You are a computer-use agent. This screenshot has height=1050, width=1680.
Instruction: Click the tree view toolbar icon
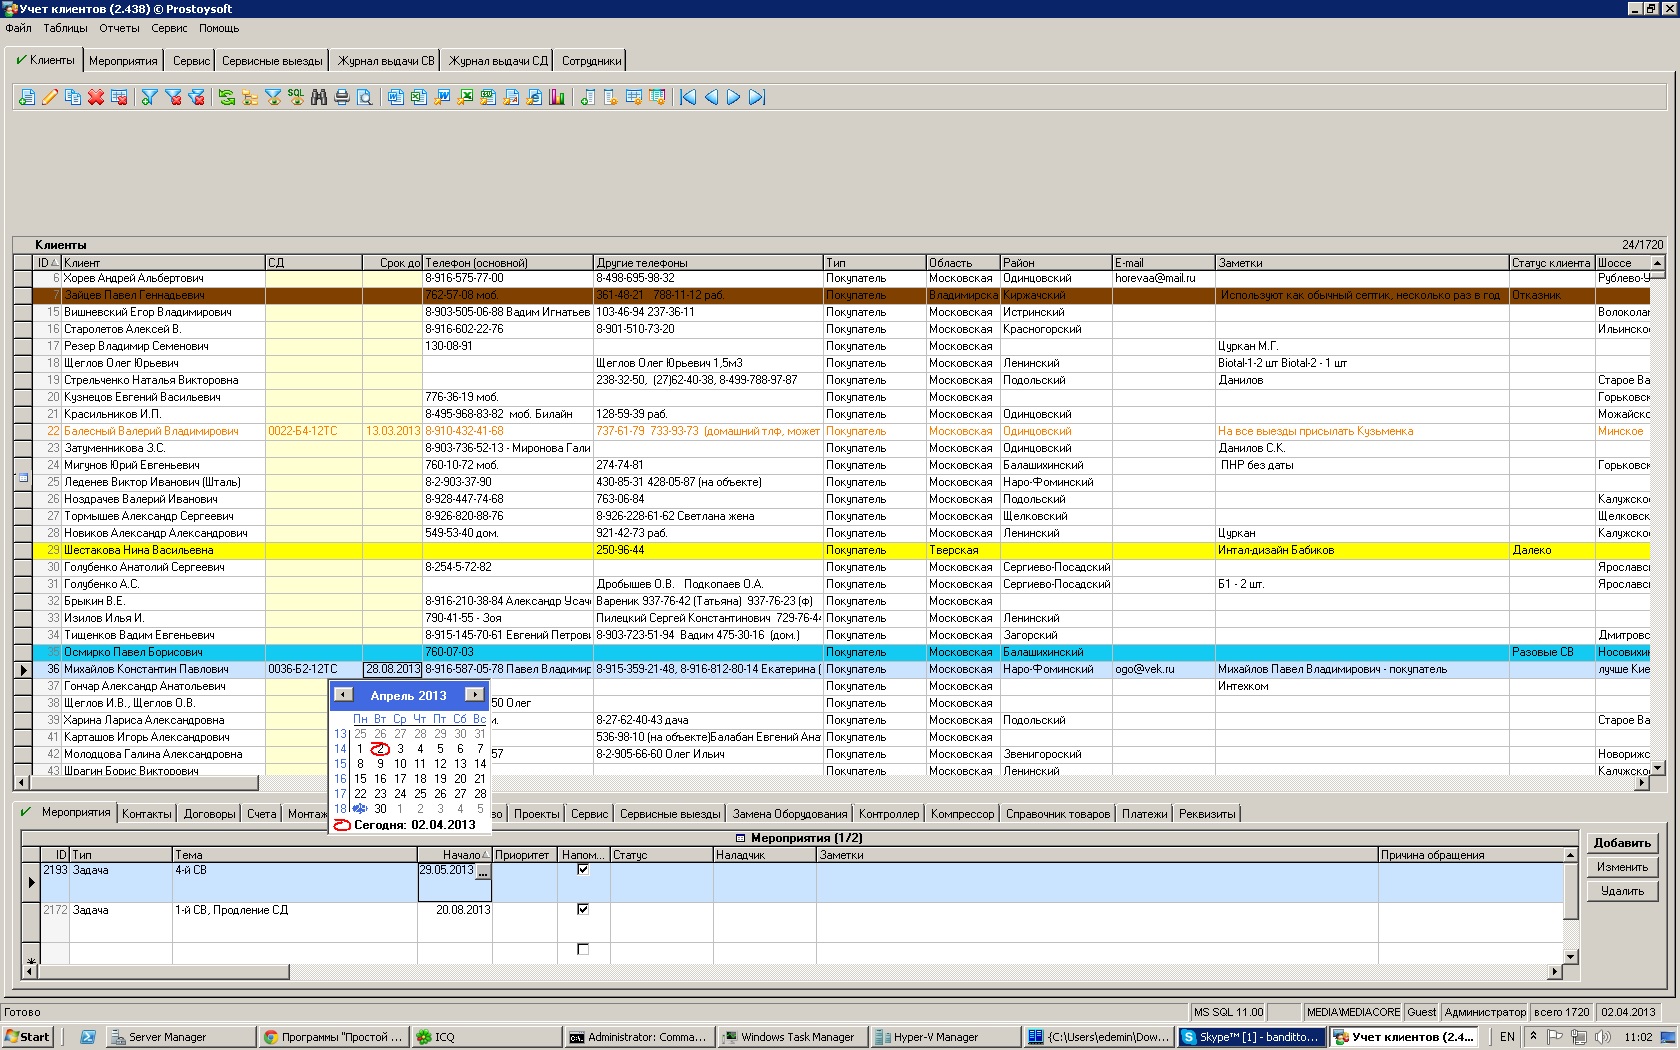[x=249, y=97]
